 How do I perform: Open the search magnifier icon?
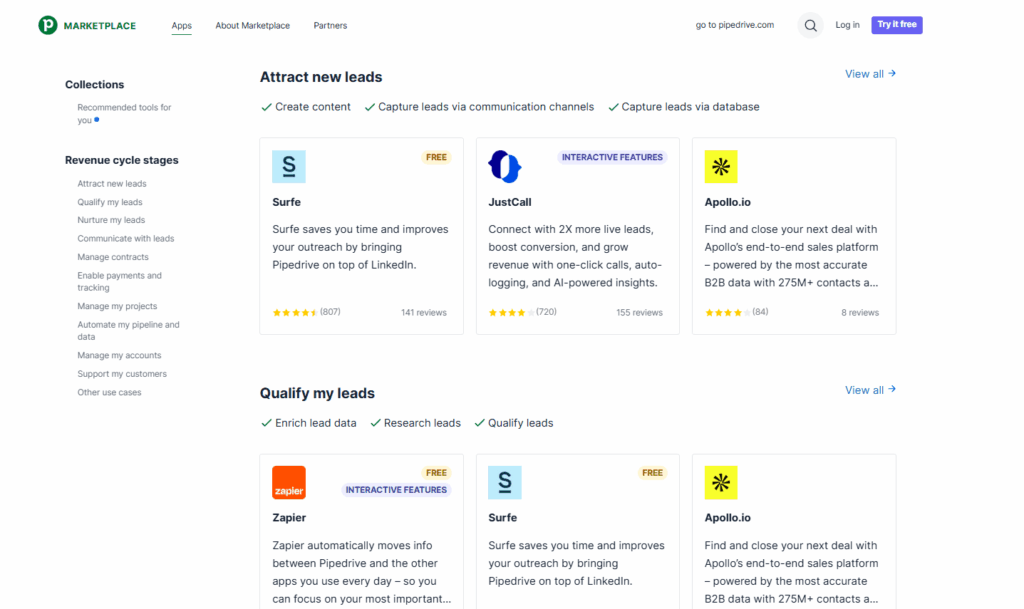pyautogui.click(x=810, y=25)
